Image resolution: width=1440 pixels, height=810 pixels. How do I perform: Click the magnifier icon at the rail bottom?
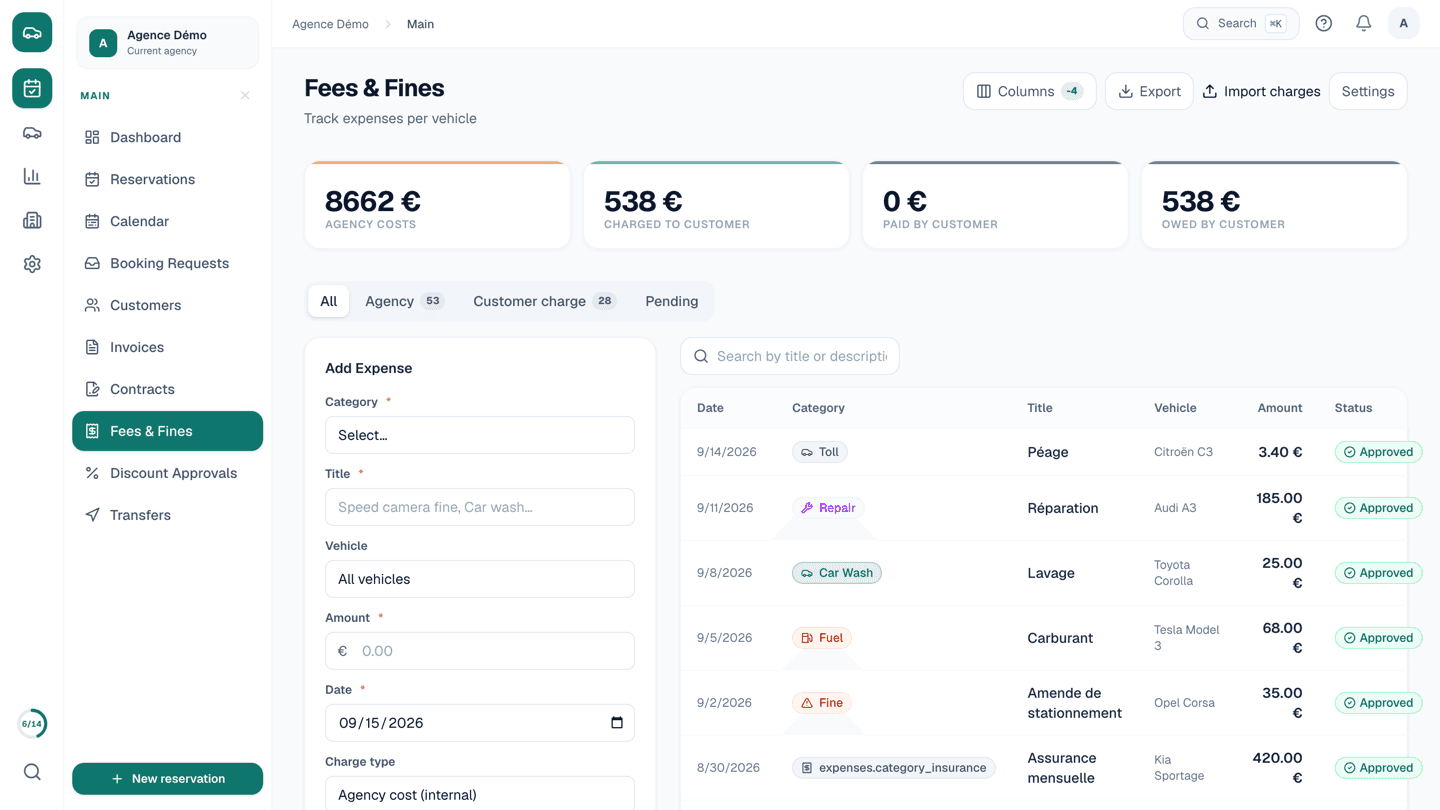tap(32, 772)
